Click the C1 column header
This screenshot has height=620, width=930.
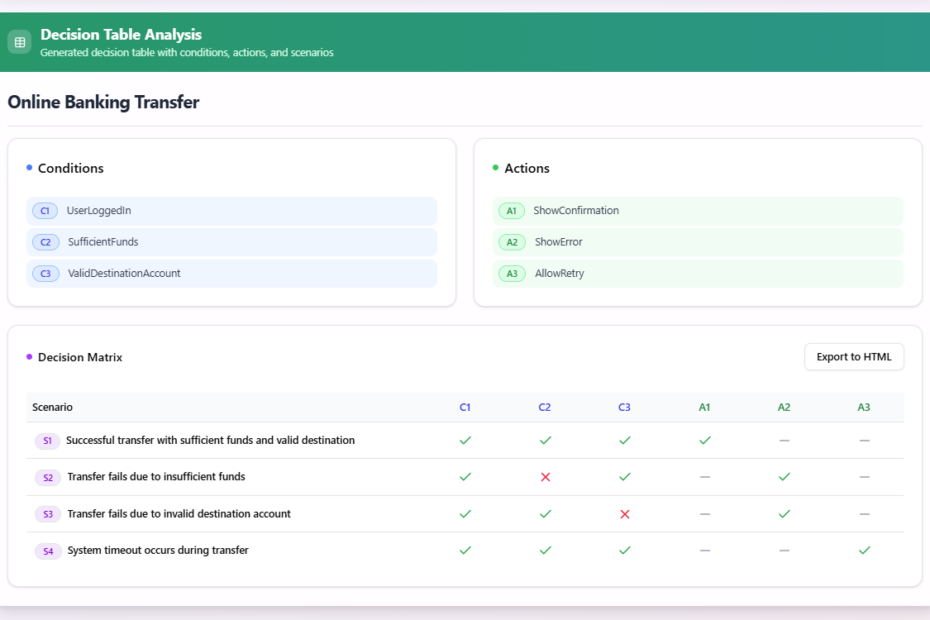465,407
